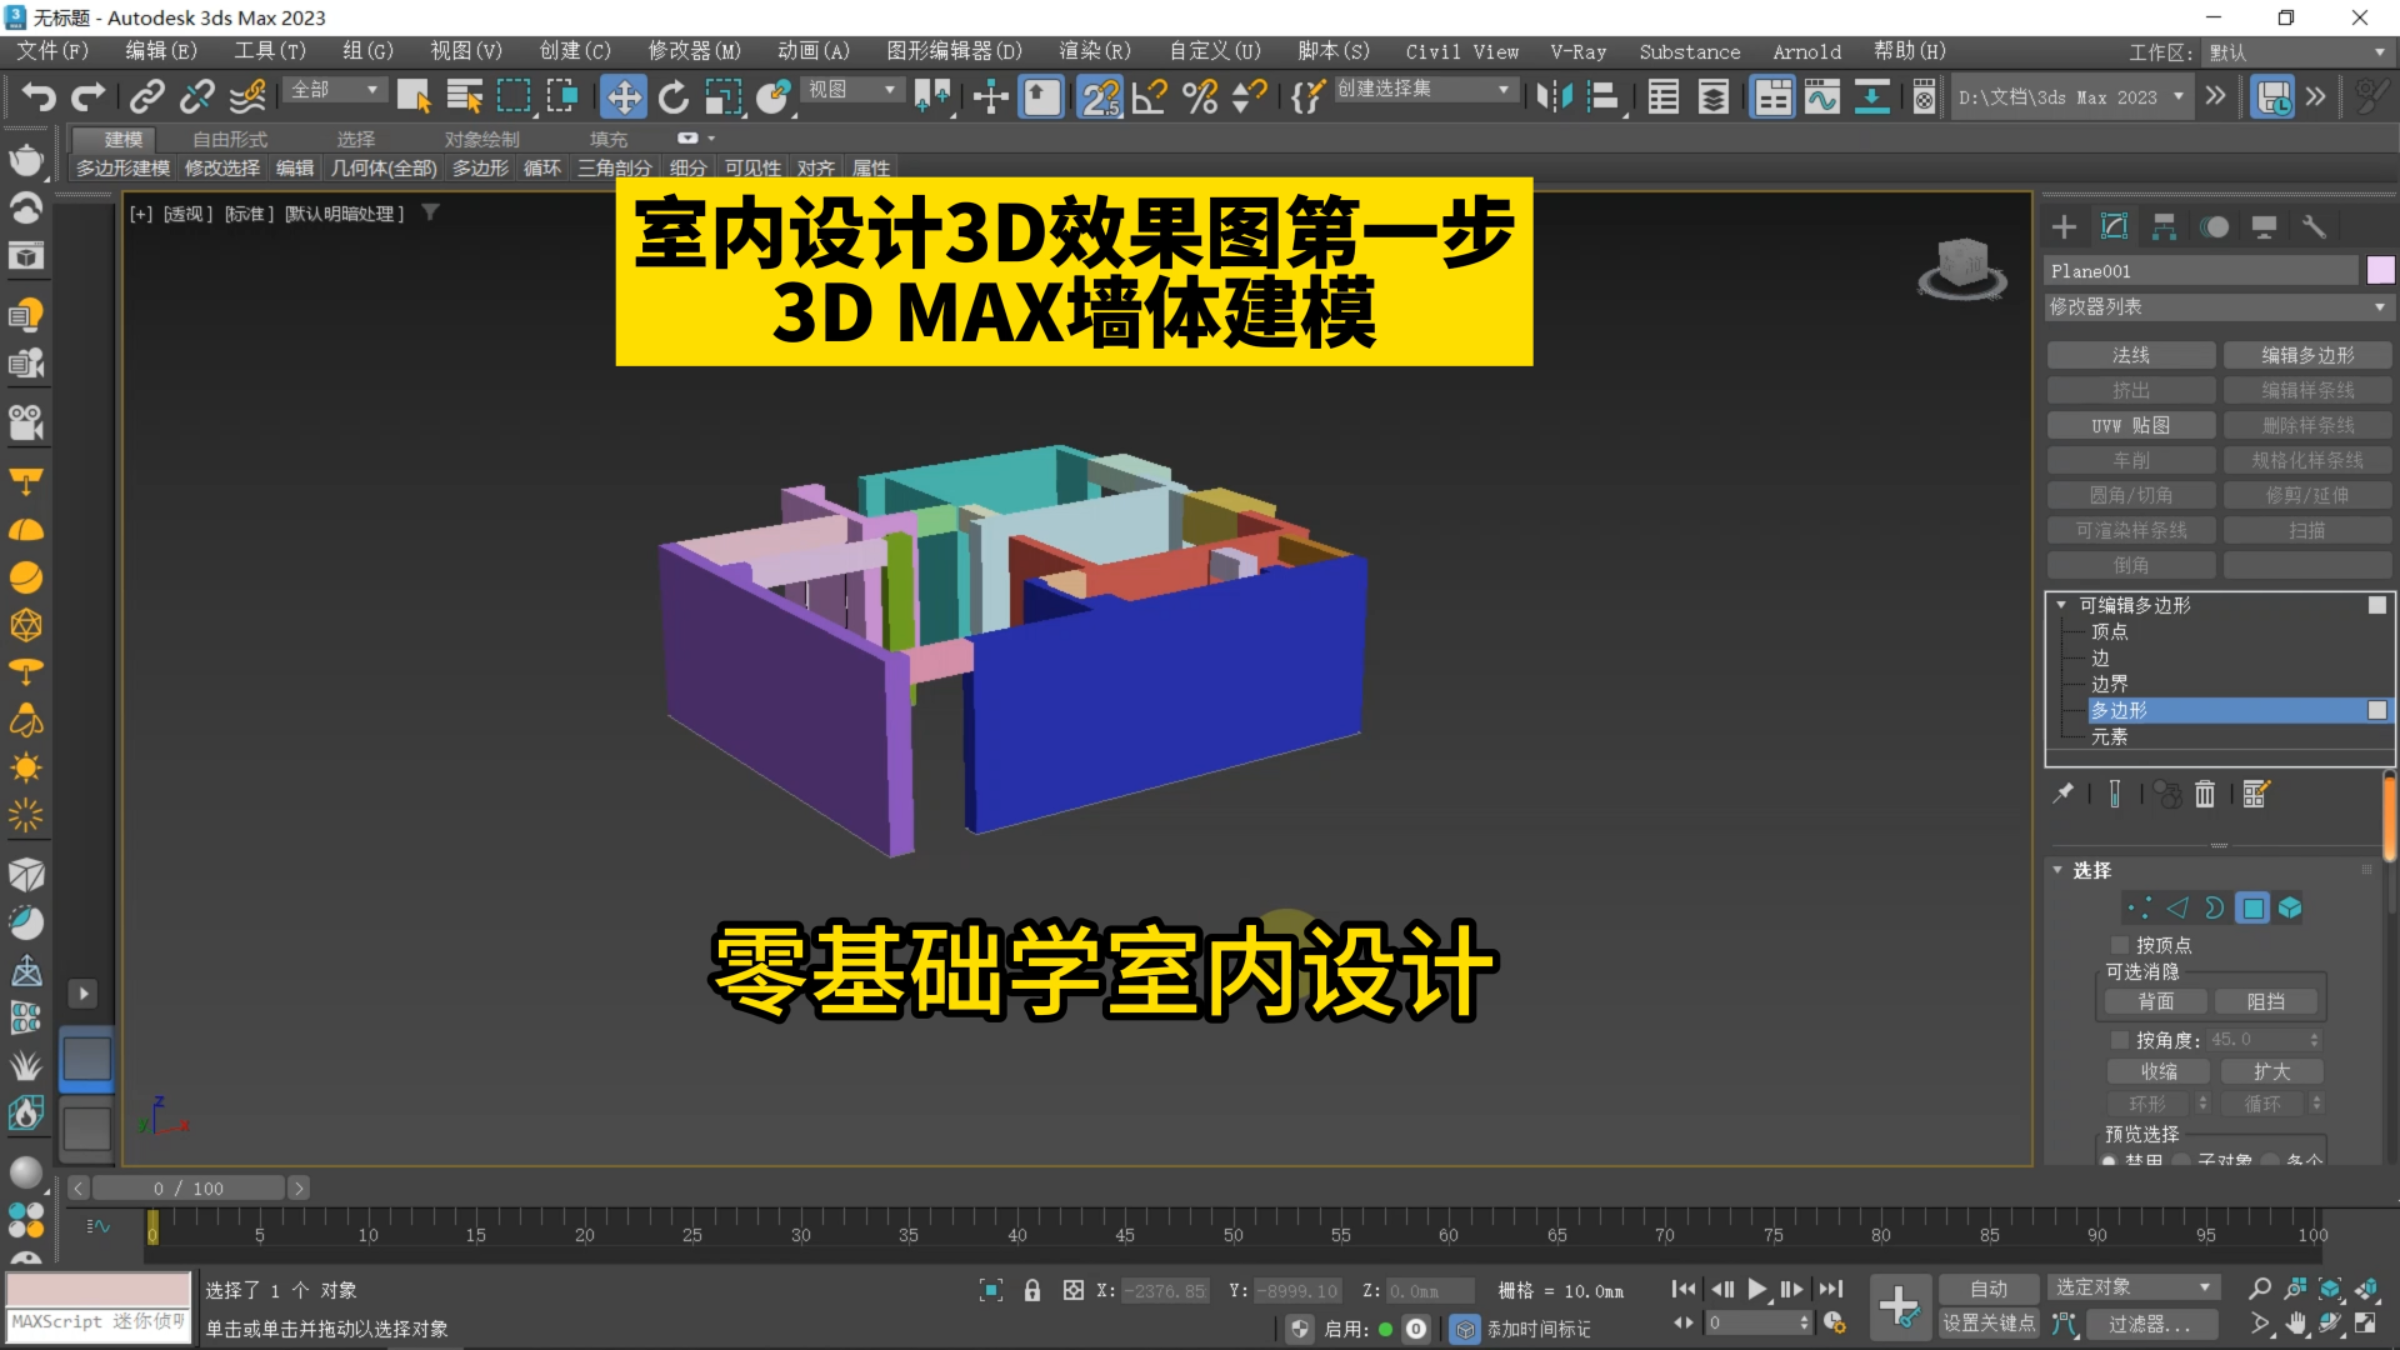
Task: Open the Display panel tab
Action: 2264,228
